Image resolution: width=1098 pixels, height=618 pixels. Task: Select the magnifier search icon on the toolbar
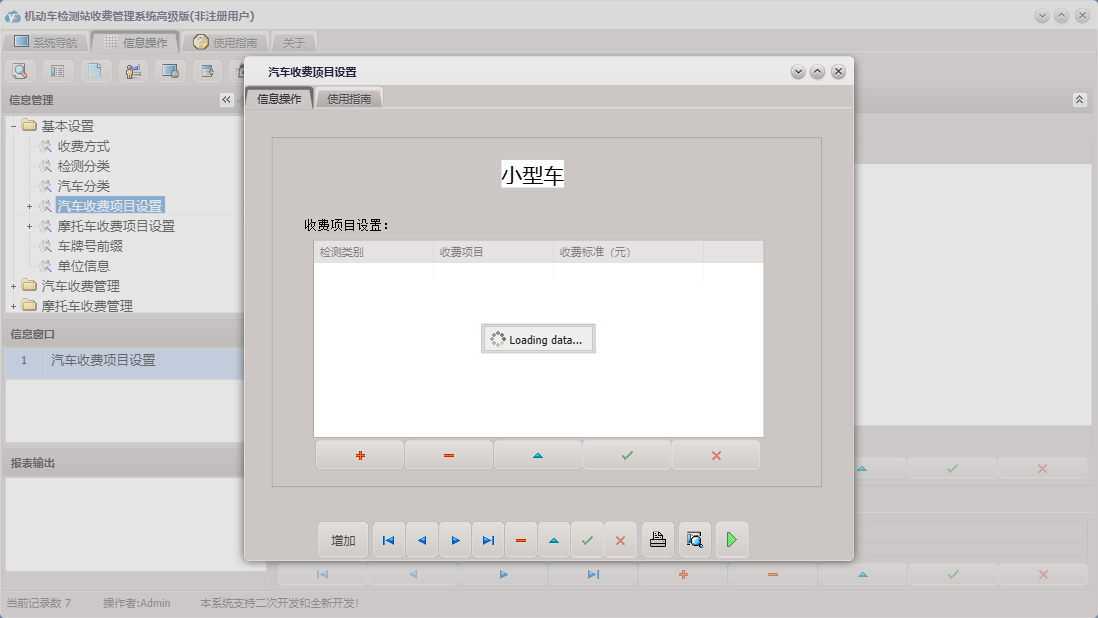(x=20, y=70)
